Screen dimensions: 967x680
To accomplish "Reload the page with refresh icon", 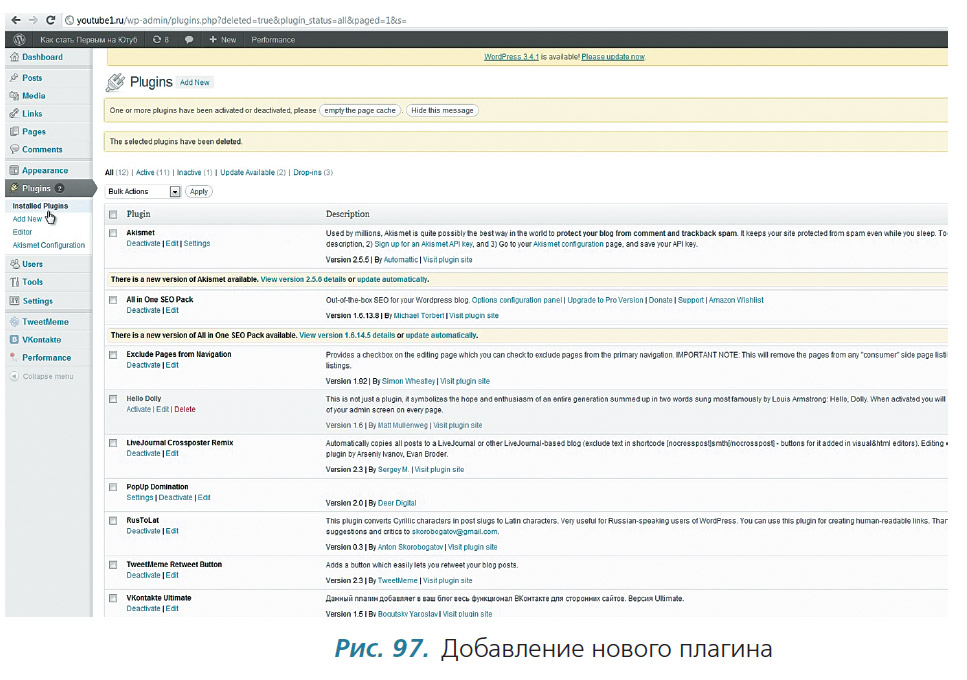I will coord(51,20).
